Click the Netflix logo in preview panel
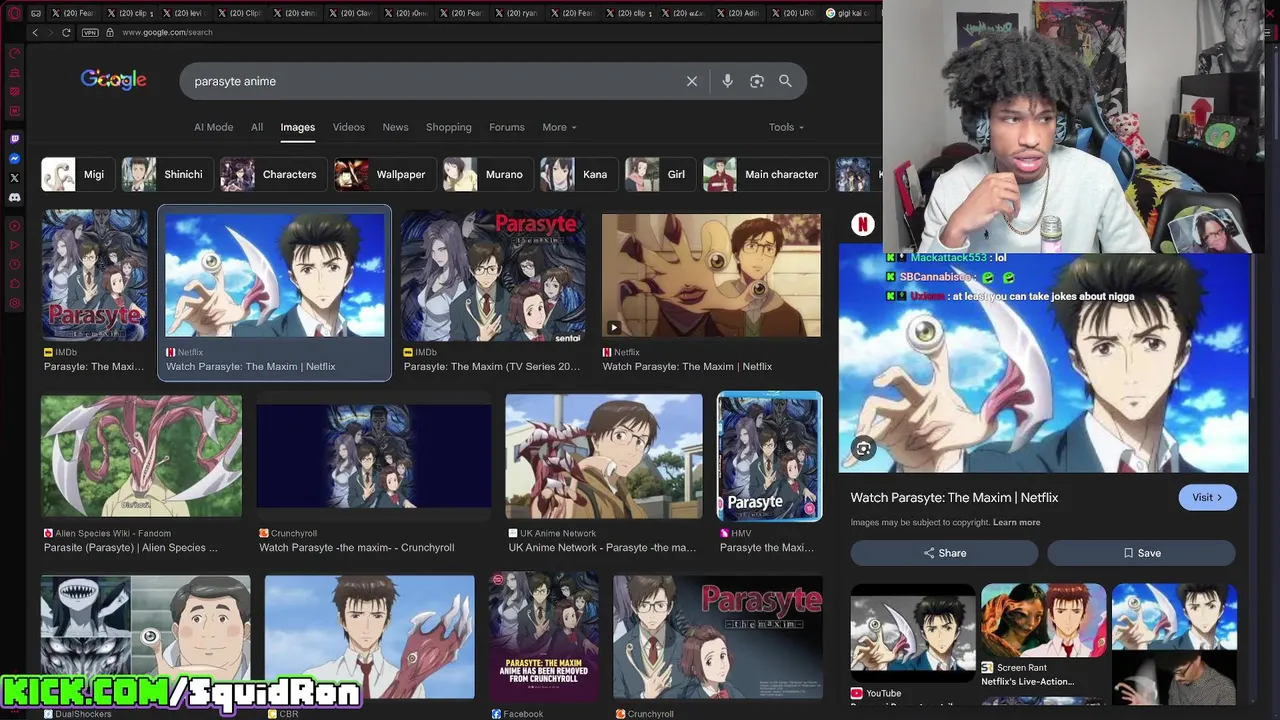This screenshot has width=1280, height=720. [862, 225]
